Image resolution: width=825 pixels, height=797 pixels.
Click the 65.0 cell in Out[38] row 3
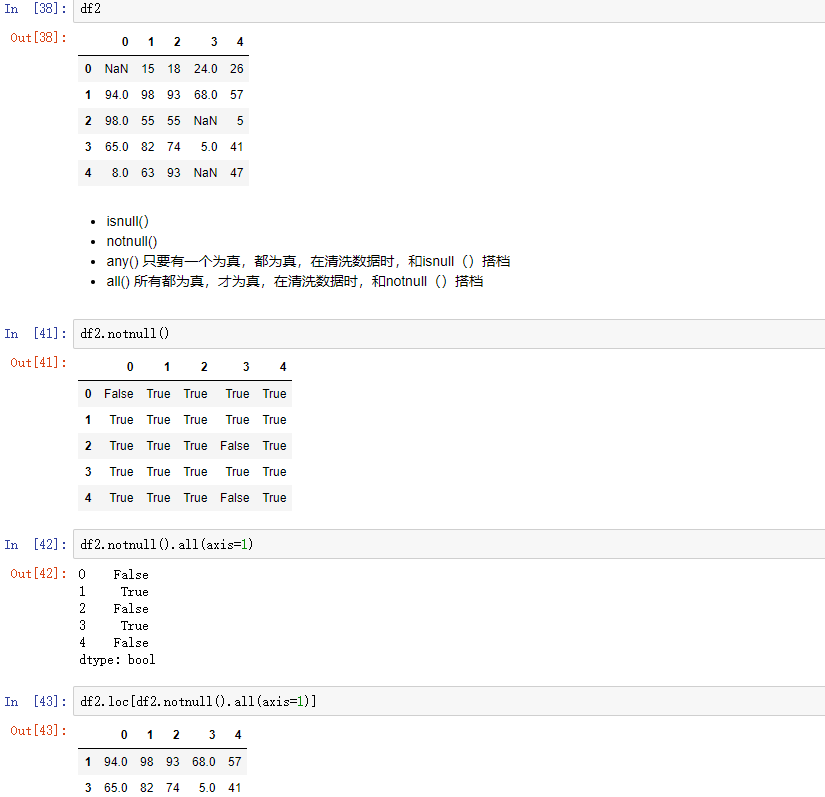coord(116,147)
